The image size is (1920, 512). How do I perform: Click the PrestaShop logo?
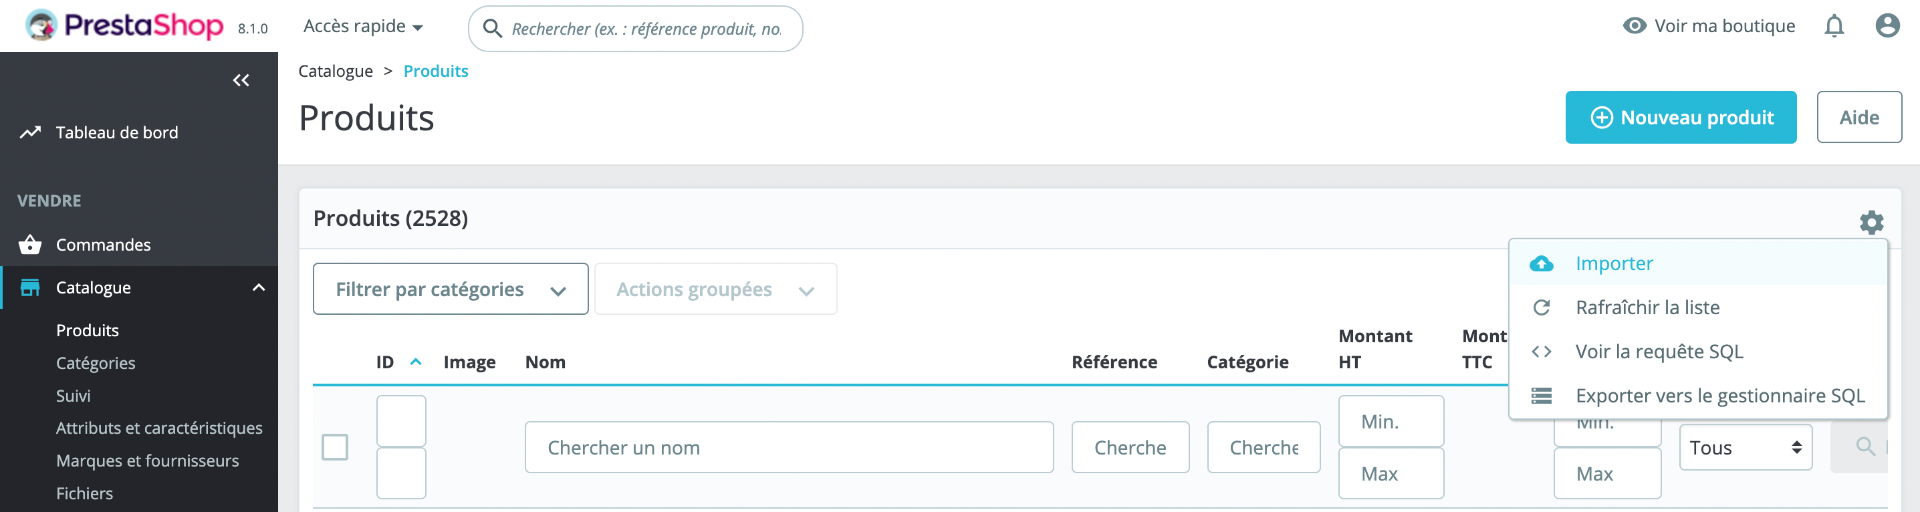click(123, 25)
